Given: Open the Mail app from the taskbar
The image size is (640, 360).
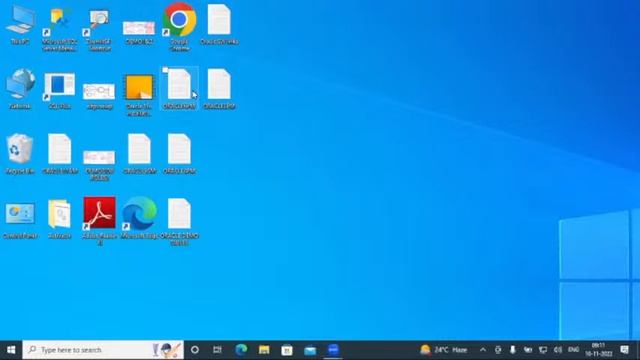Looking at the screenshot, I should pyautogui.click(x=310, y=350).
